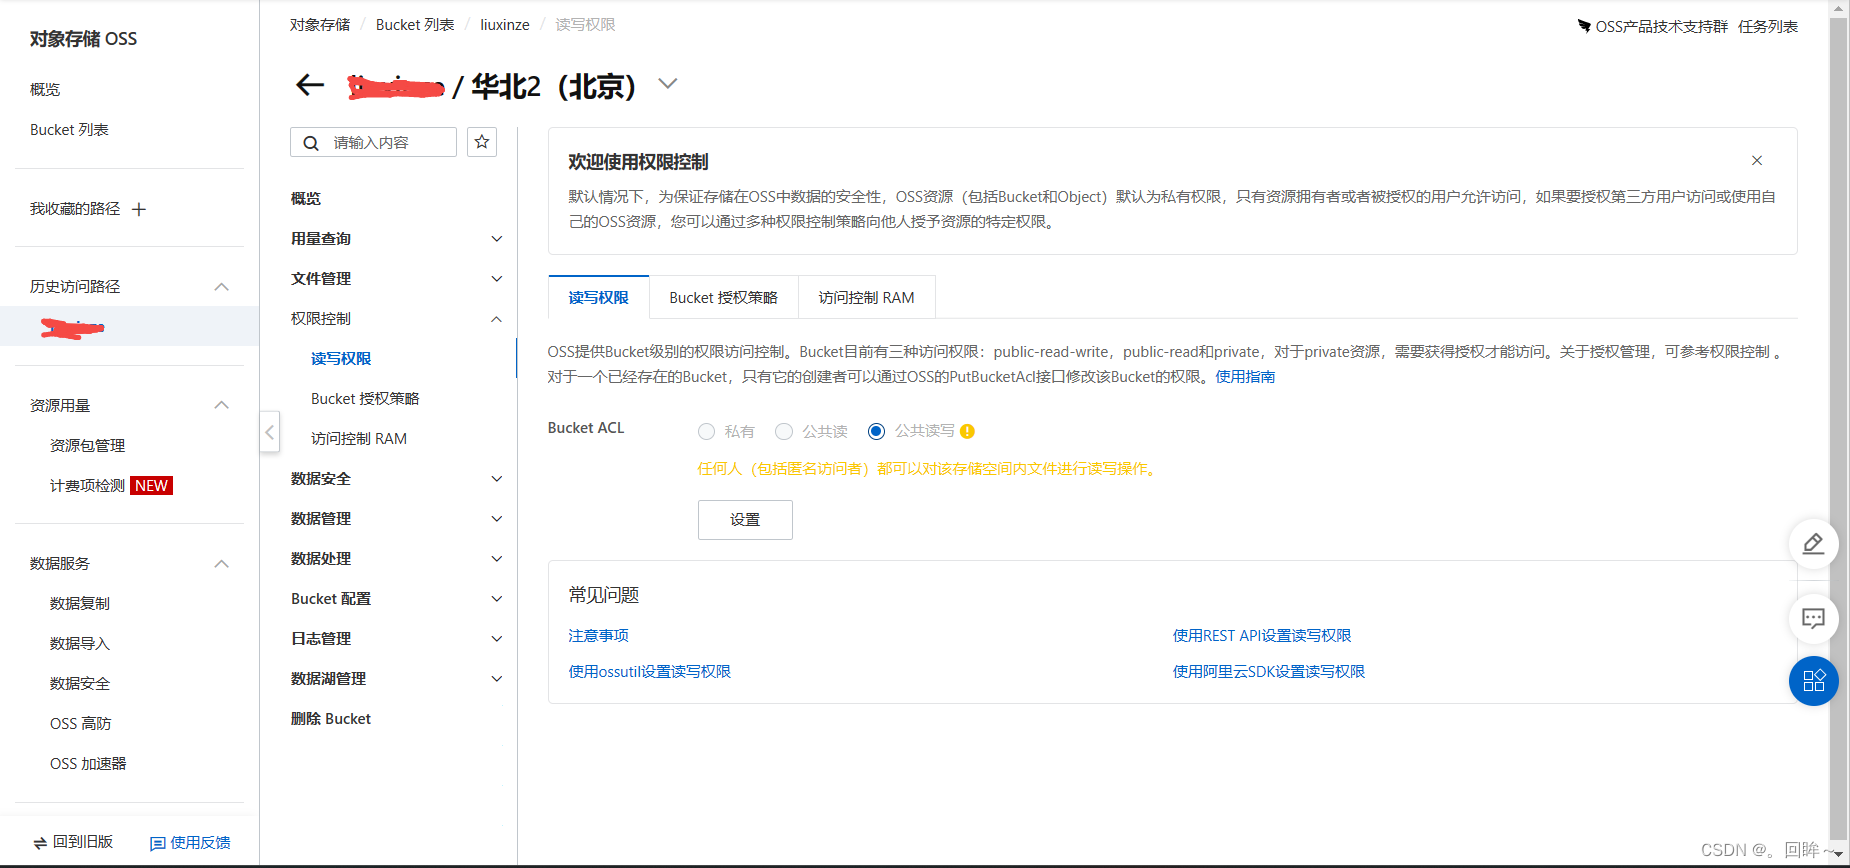
Task: Click the liuxinze breadcrumb
Action: (x=505, y=25)
